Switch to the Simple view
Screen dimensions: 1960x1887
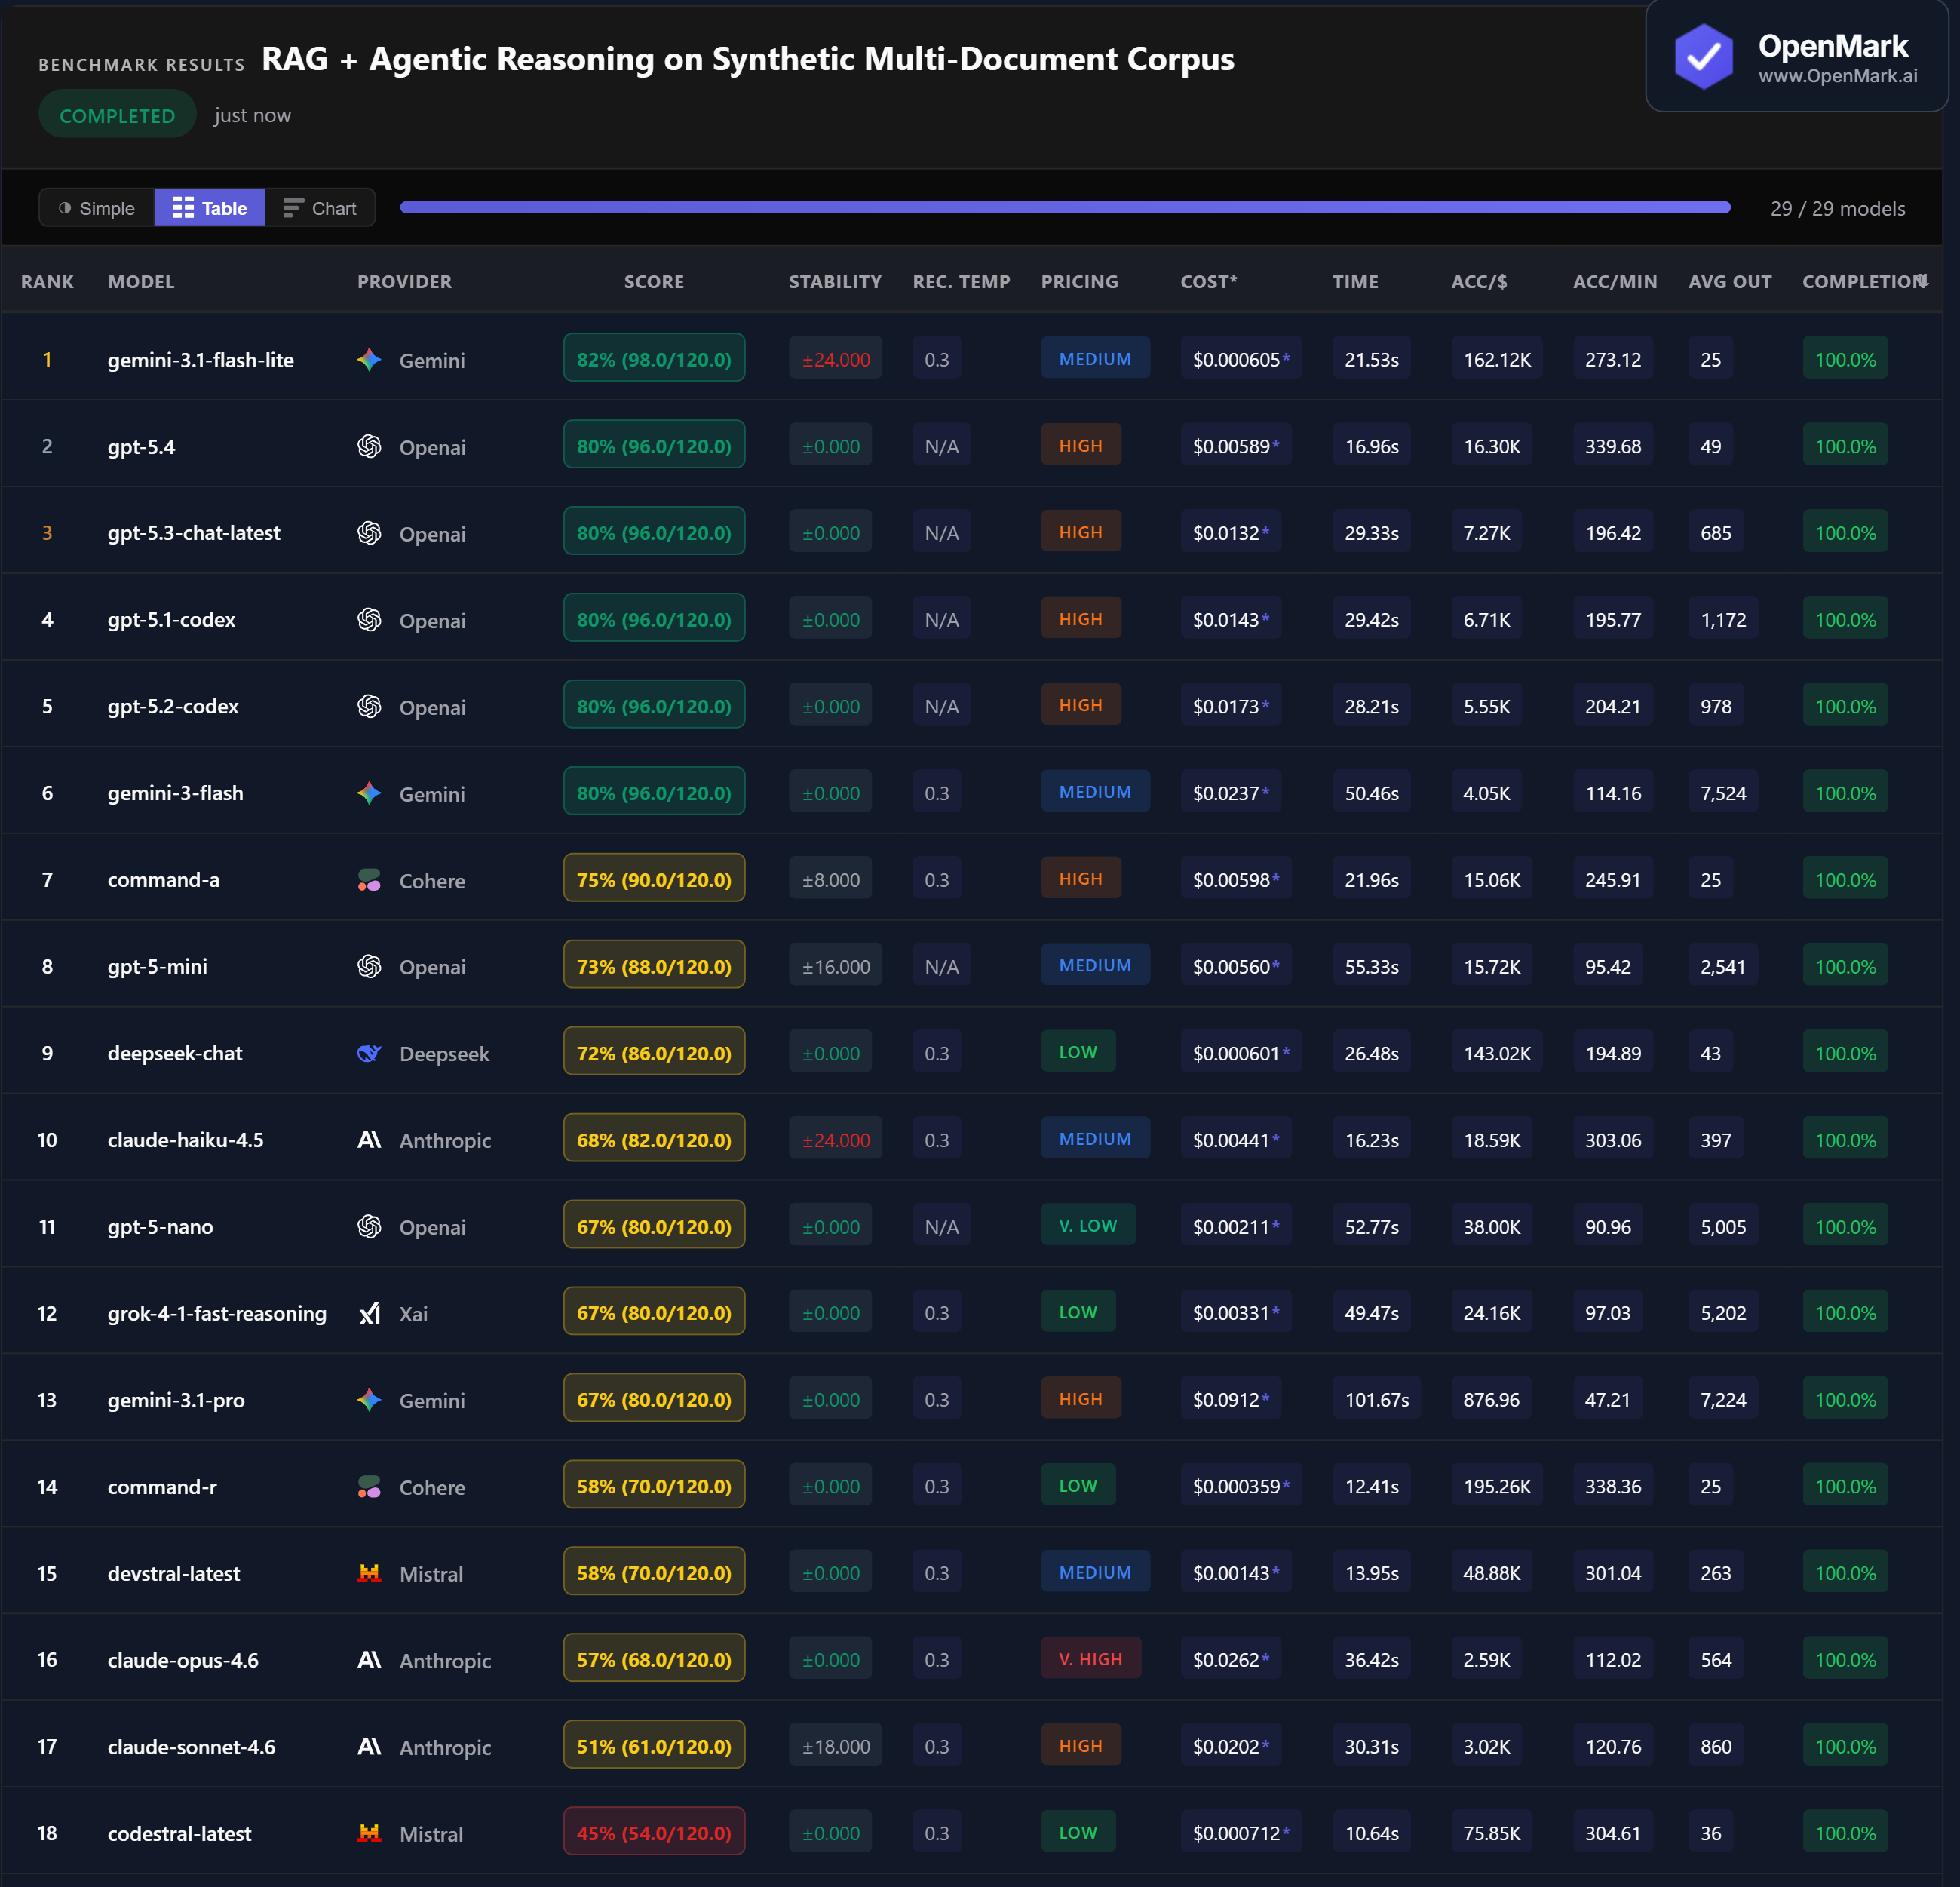click(97, 208)
